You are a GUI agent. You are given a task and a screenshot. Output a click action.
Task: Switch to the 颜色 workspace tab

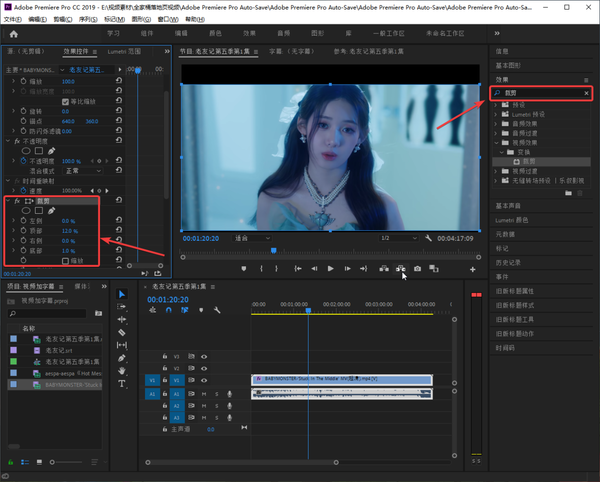pyautogui.click(x=214, y=33)
